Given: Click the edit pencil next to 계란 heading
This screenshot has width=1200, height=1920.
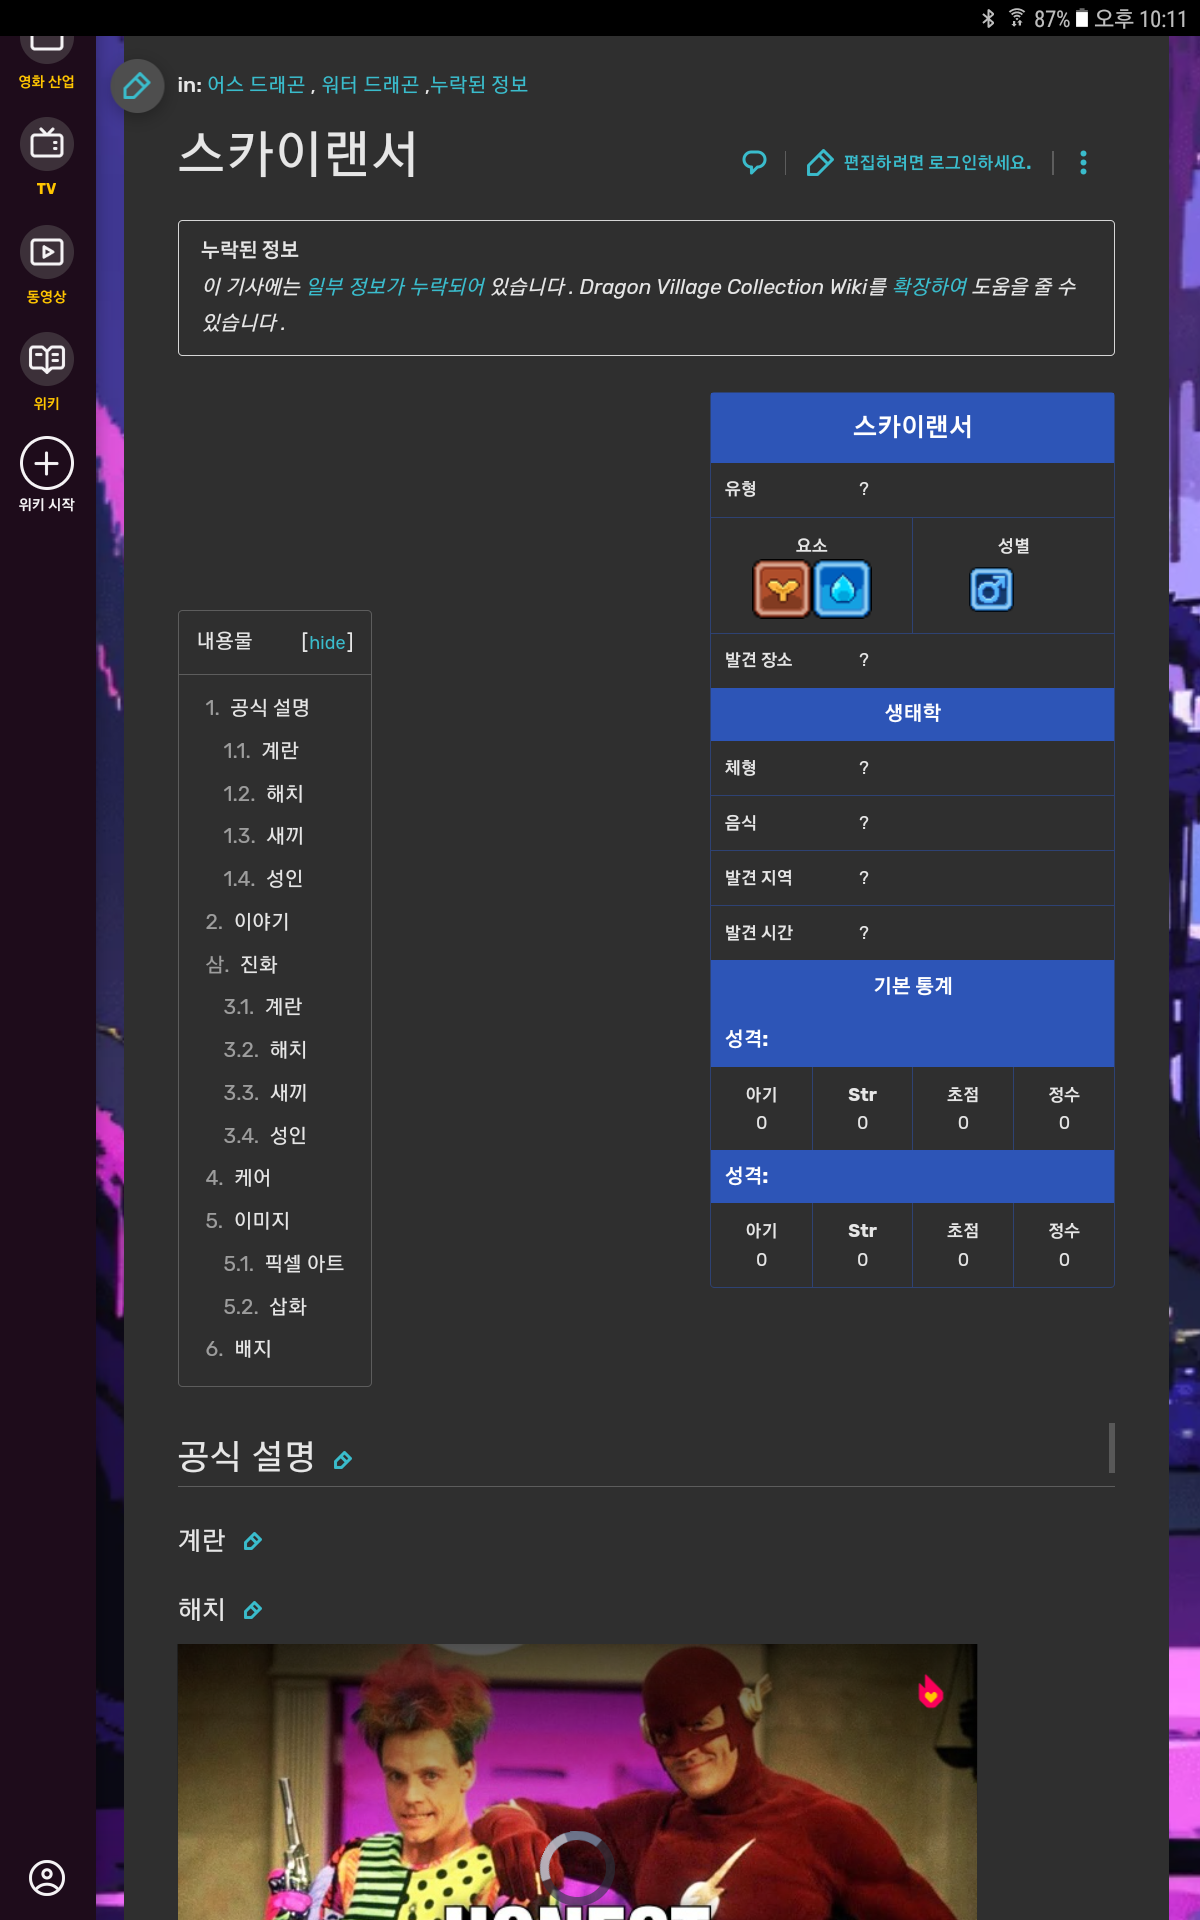Looking at the screenshot, I should [x=253, y=1542].
